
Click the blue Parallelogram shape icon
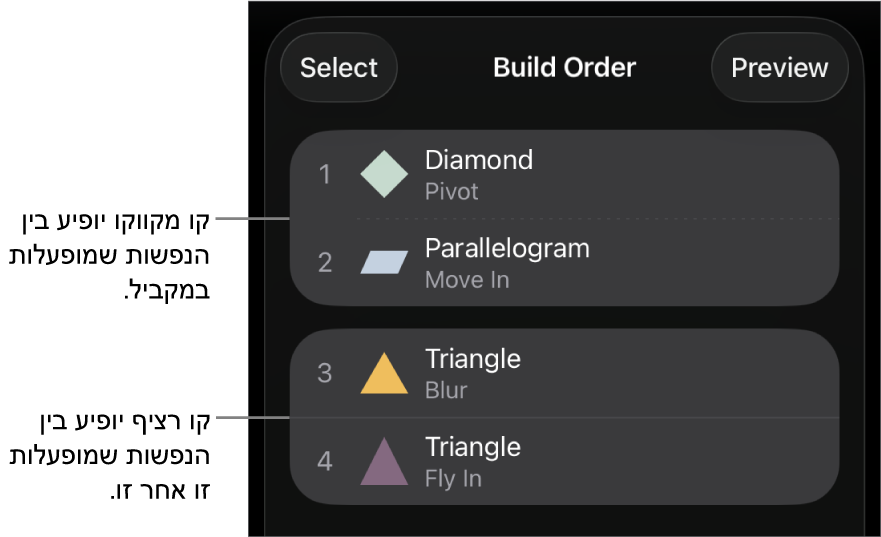[384, 262]
